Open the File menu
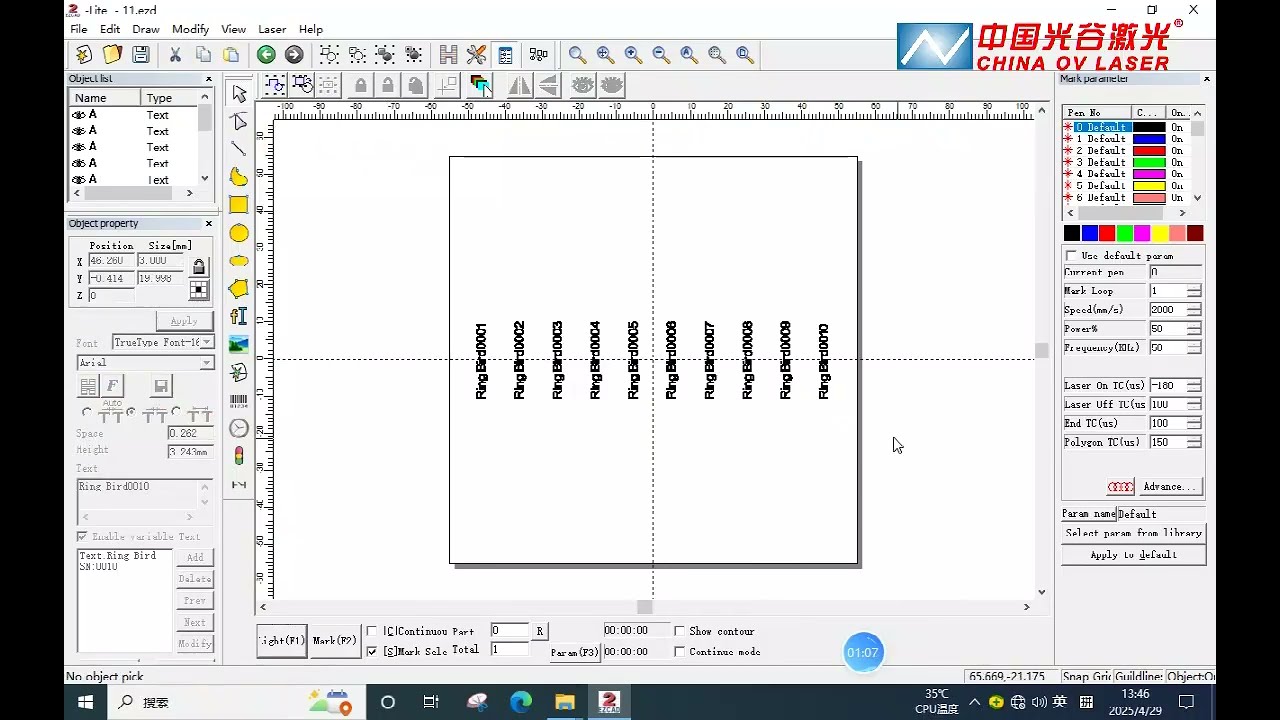The width and height of the screenshot is (1280, 720). click(x=79, y=30)
